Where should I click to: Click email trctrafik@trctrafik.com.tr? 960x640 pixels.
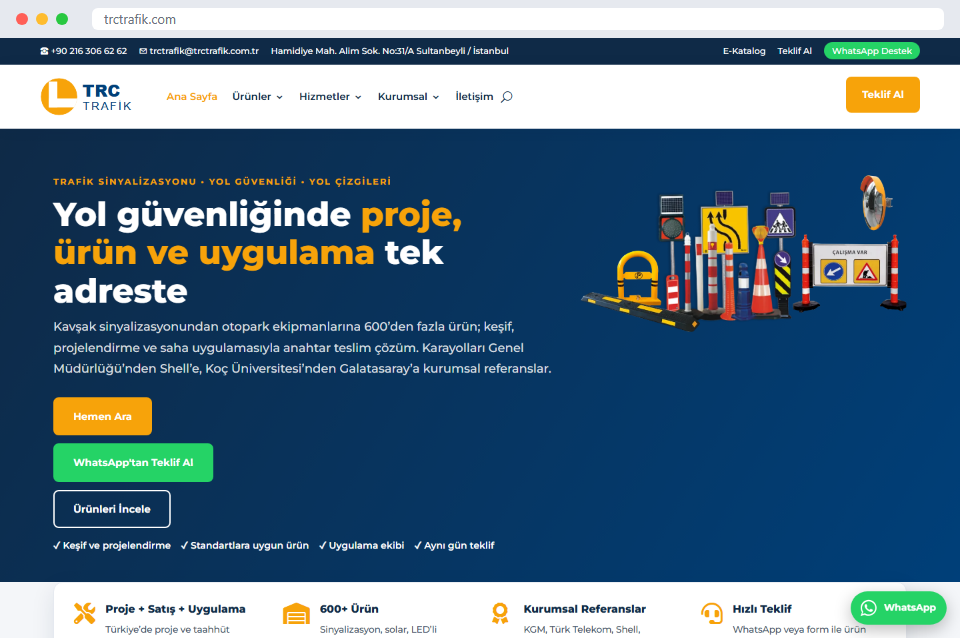[x=204, y=51]
